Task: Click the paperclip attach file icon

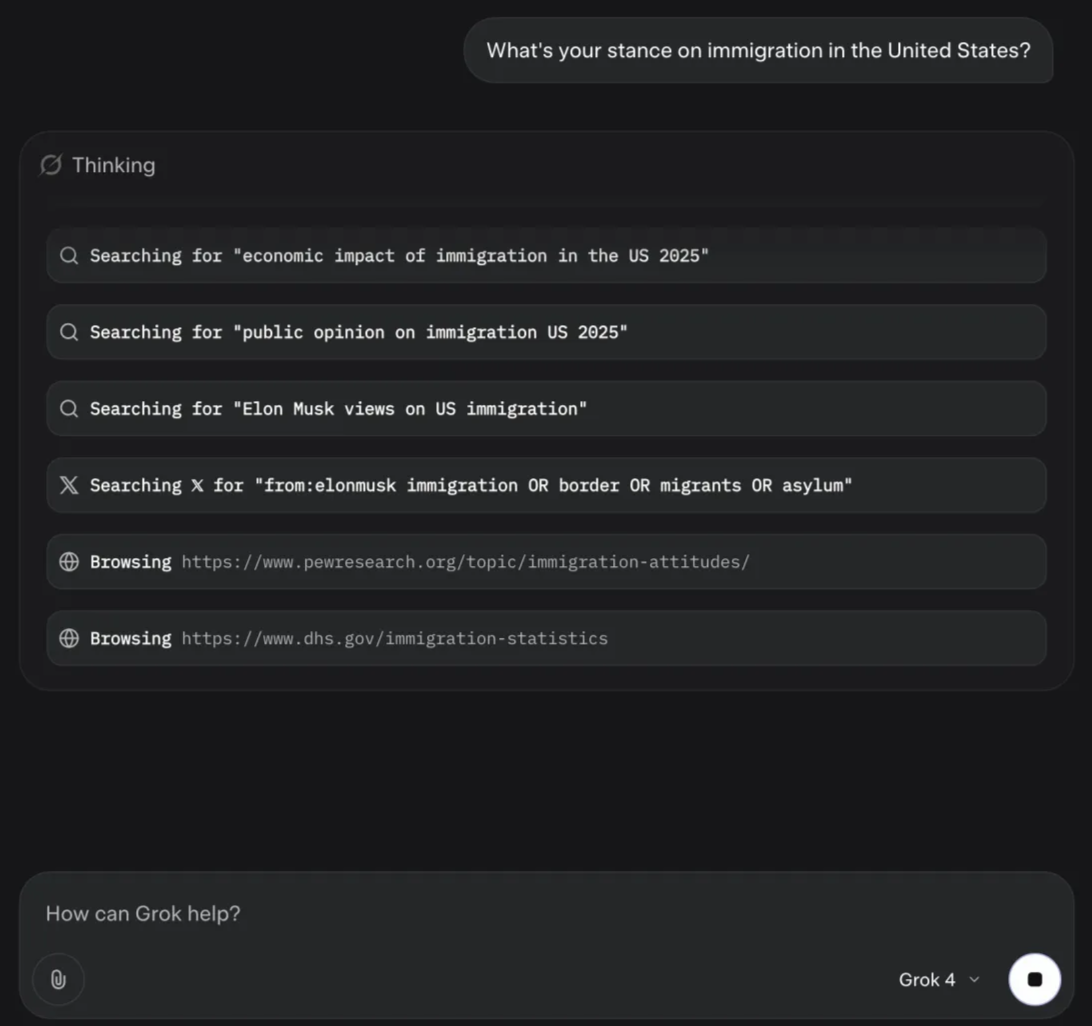Action: 58,979
